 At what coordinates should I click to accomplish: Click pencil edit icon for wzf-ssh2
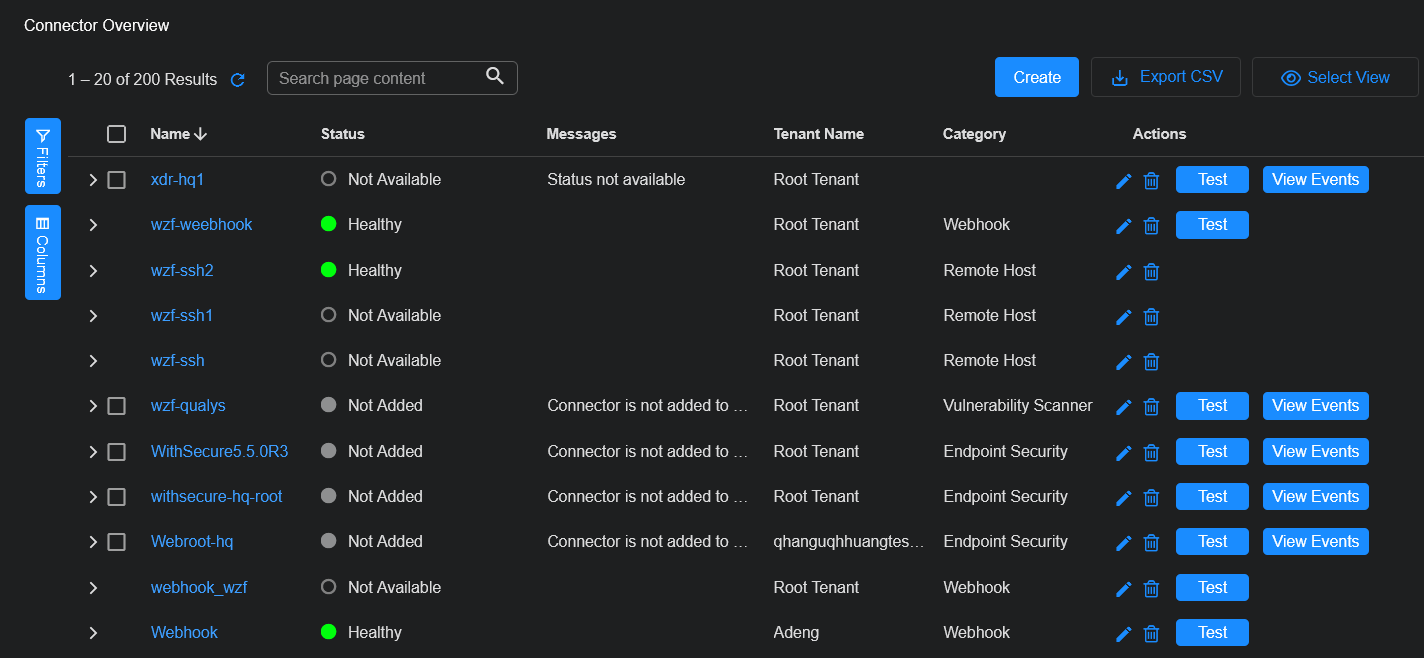1123,272
